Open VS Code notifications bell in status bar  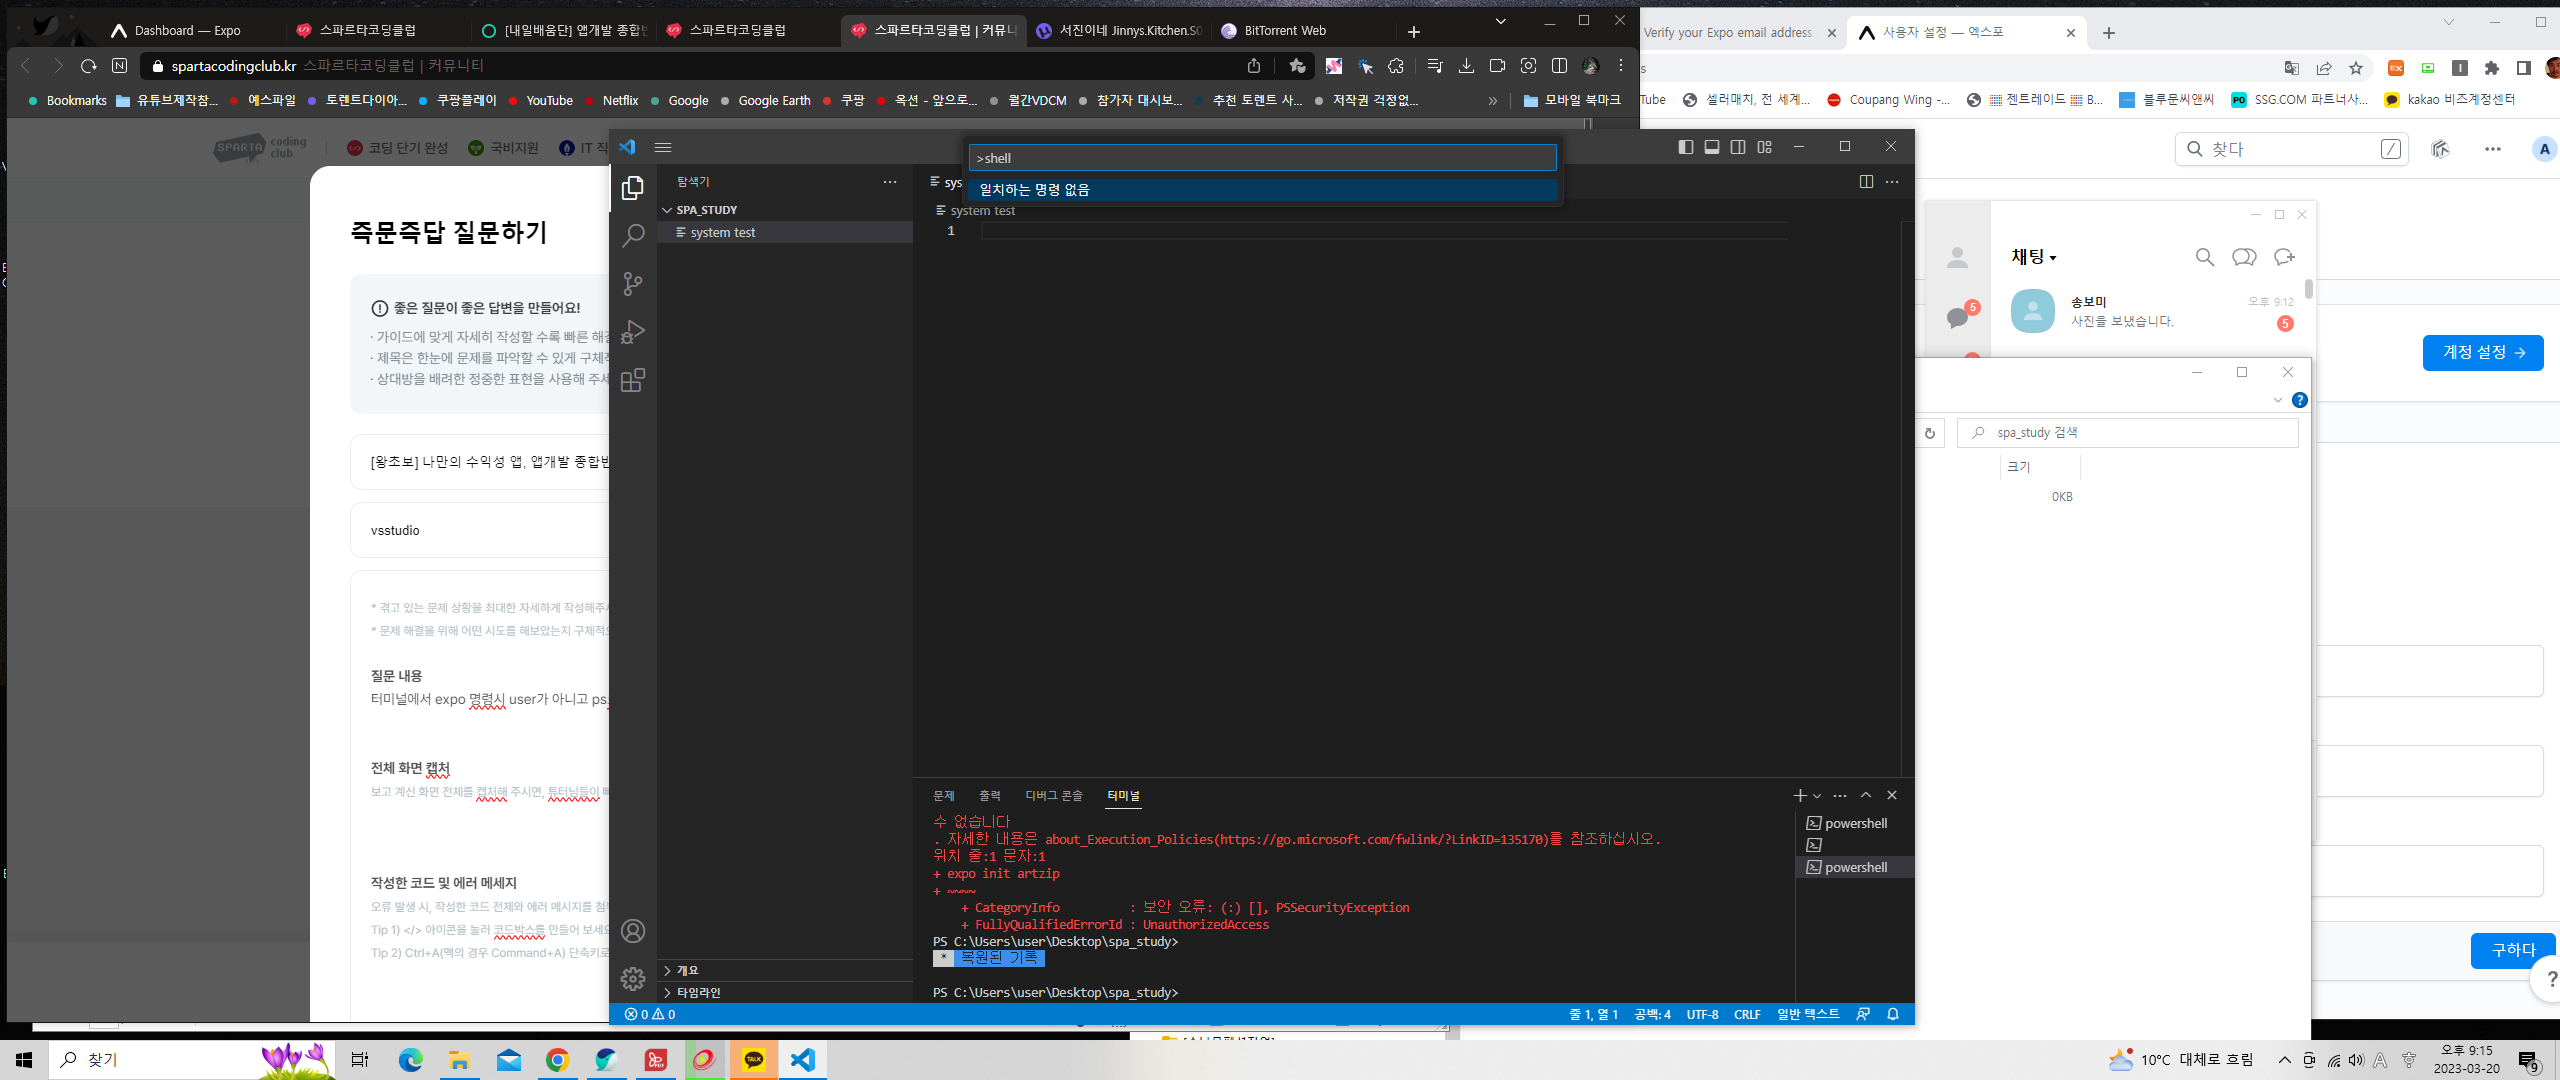click(1893, 1014)
